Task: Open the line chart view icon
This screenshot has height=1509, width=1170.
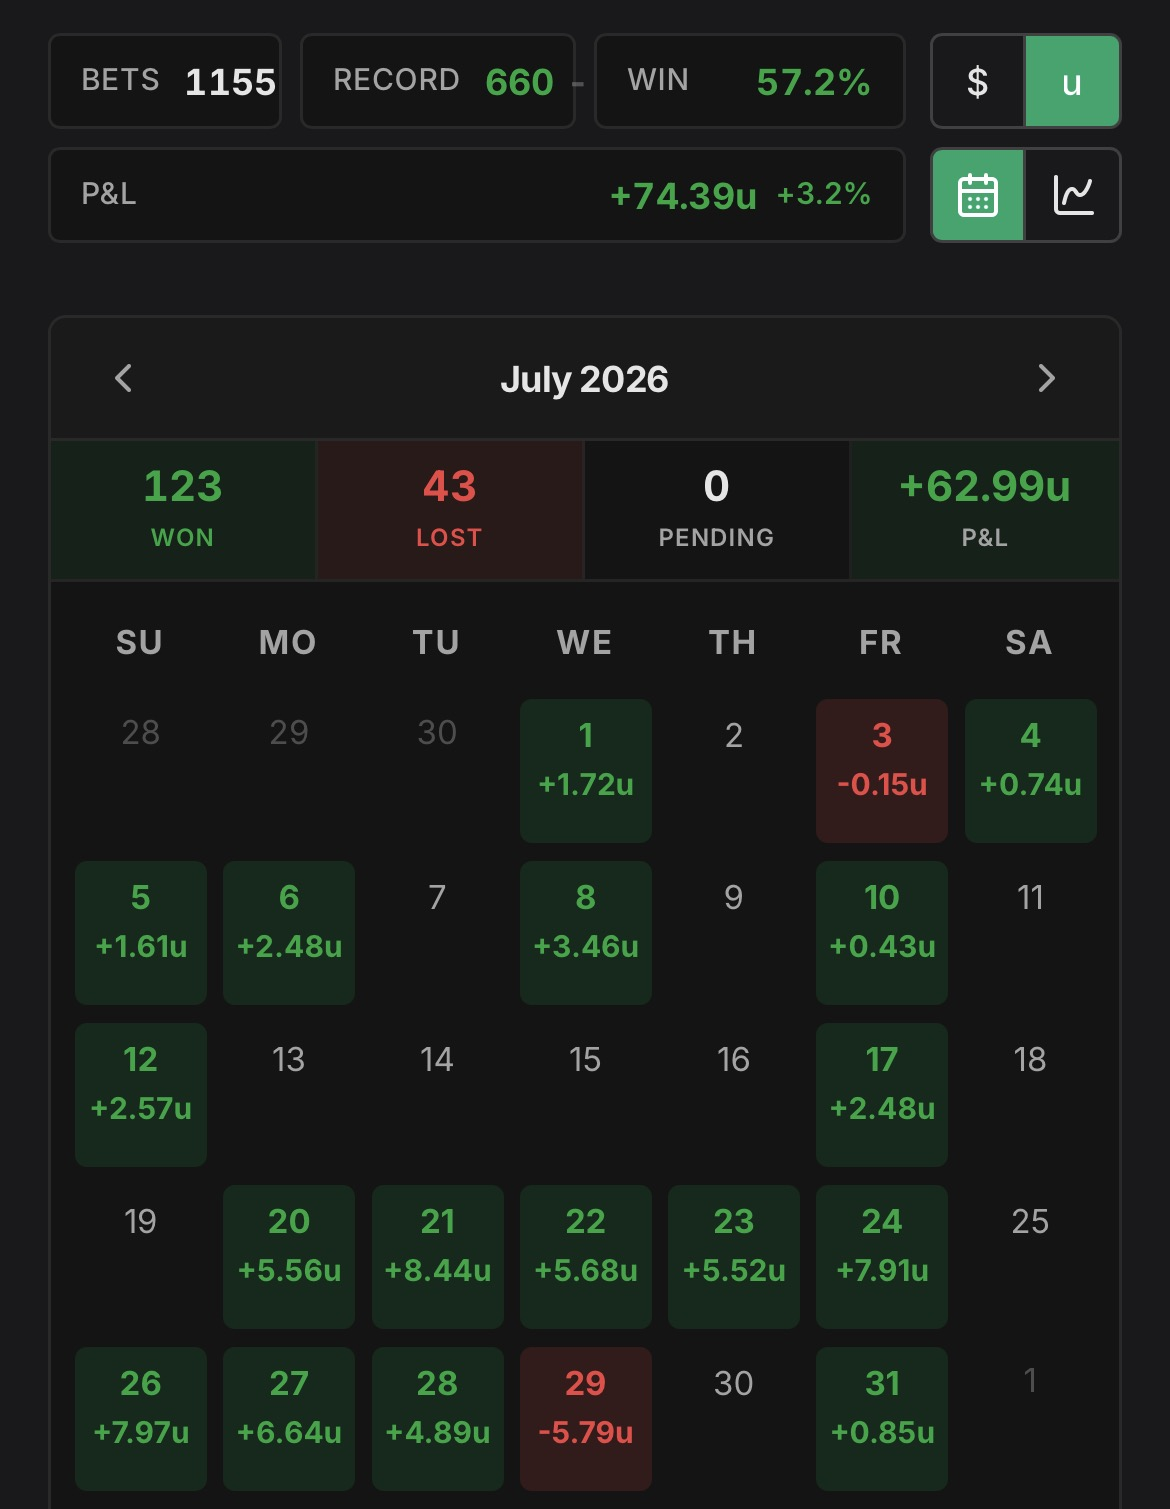Action: (1073, 195)
